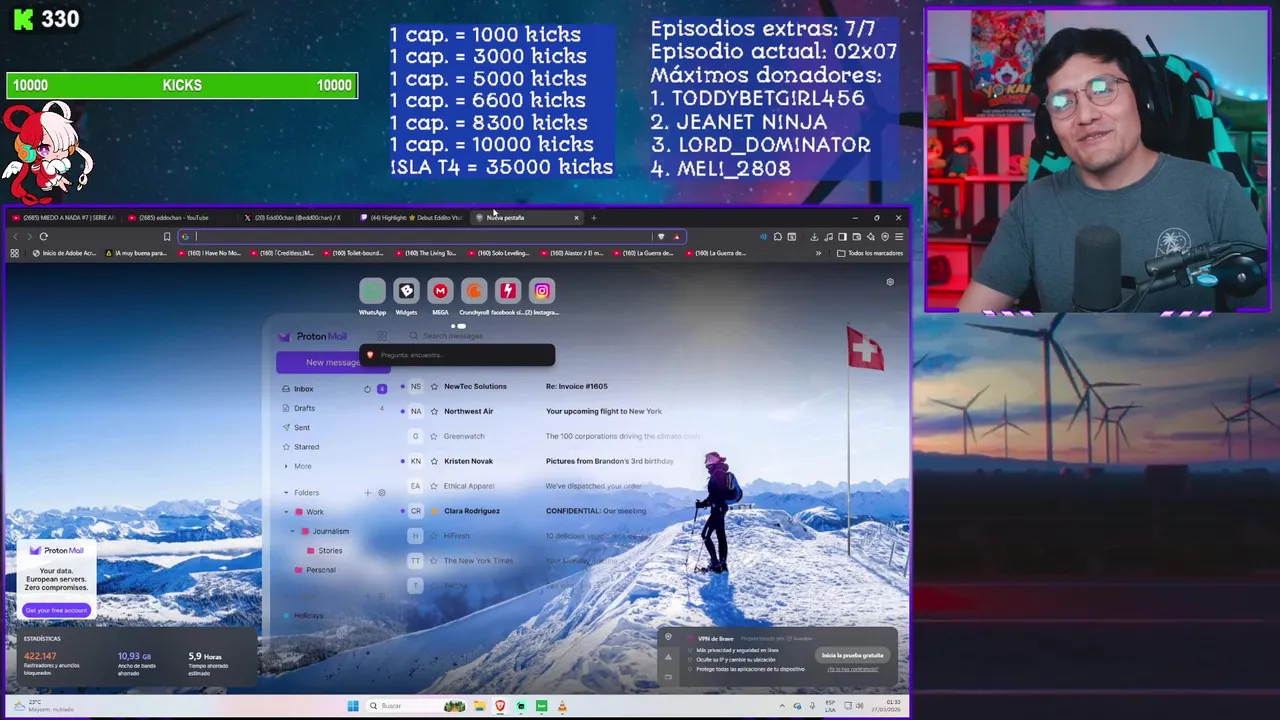Open the I Have No Mo... bookmark
The height and width of the screenshot is (720, 1280).
coord(209,253)
